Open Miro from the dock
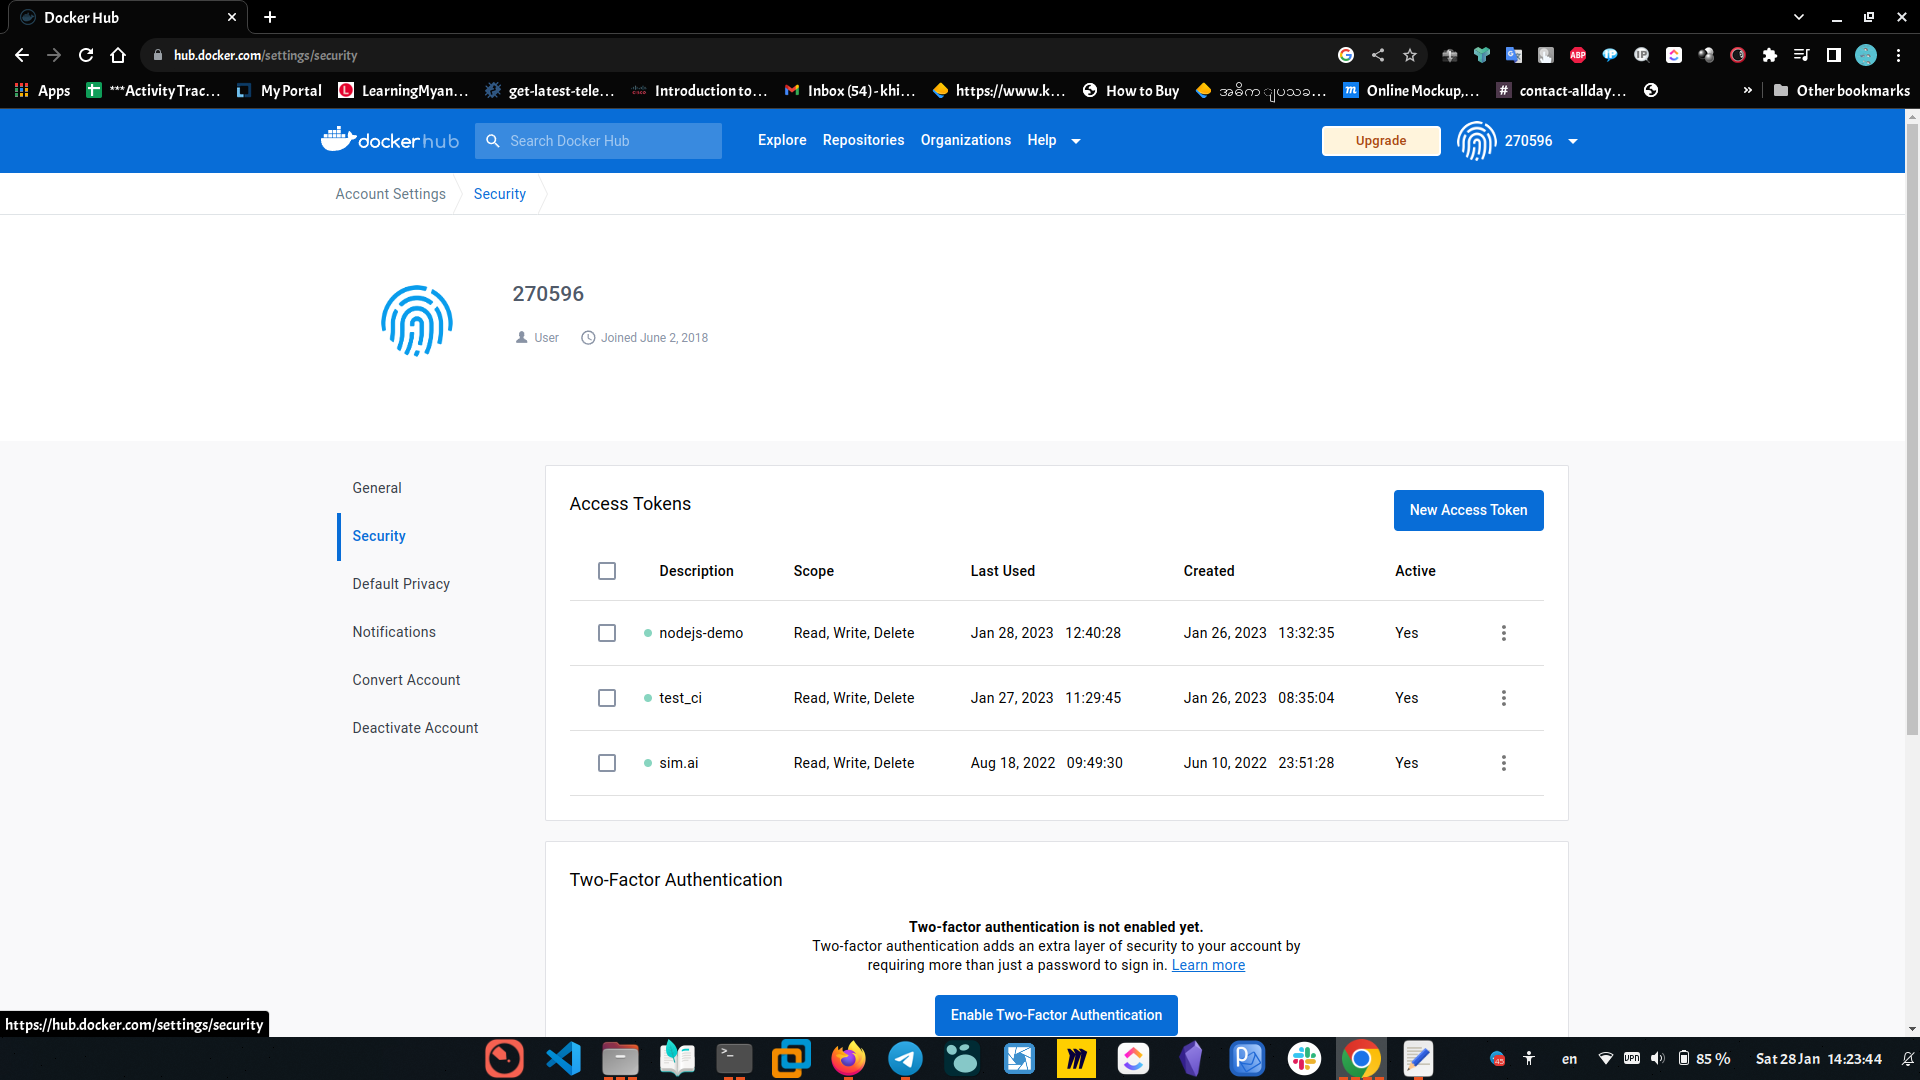Image resolution: width=1920 pixels, height=1080 pixels. (x=1076, y=1058)
